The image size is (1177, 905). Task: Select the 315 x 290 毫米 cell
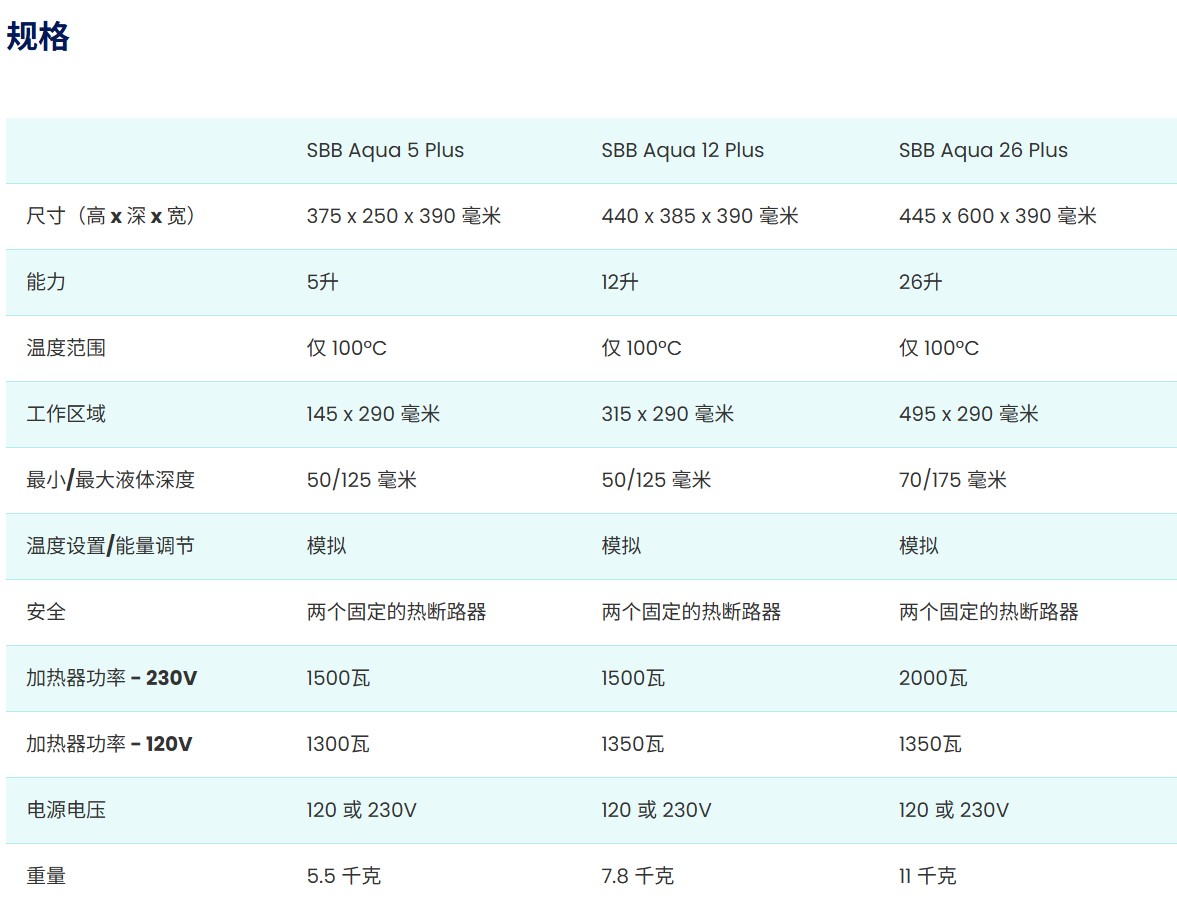(x=667, y=414)
